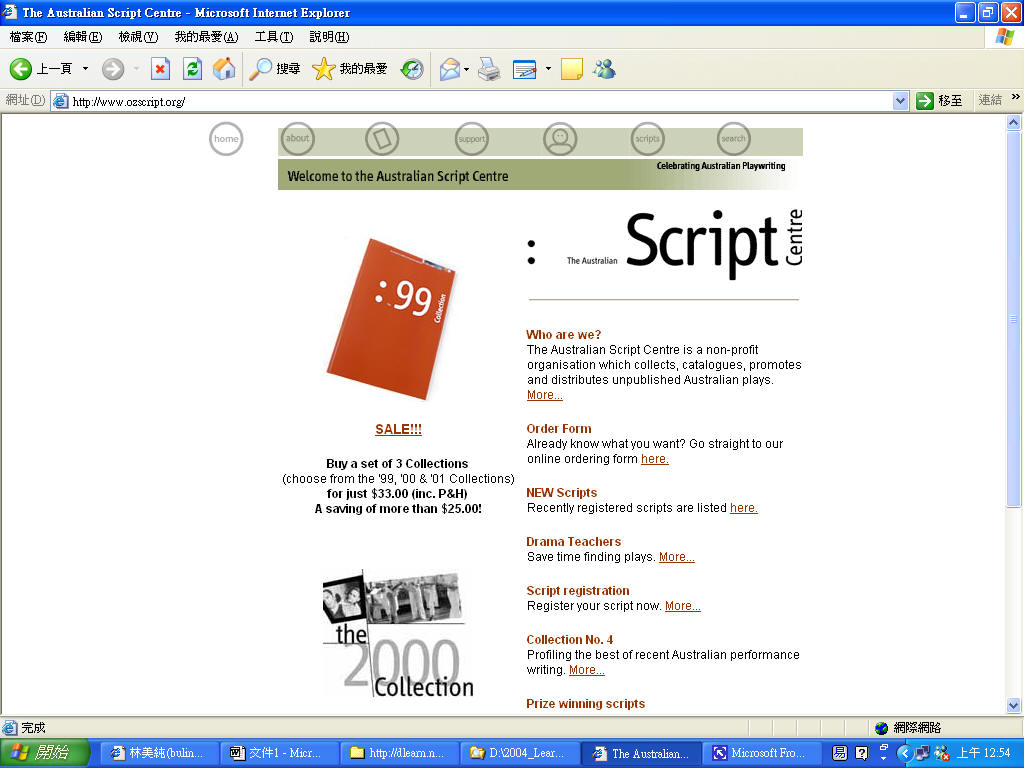Switch to the http://dlearn.n... taskbar folder
The image size is (1024, 768).
398,753
